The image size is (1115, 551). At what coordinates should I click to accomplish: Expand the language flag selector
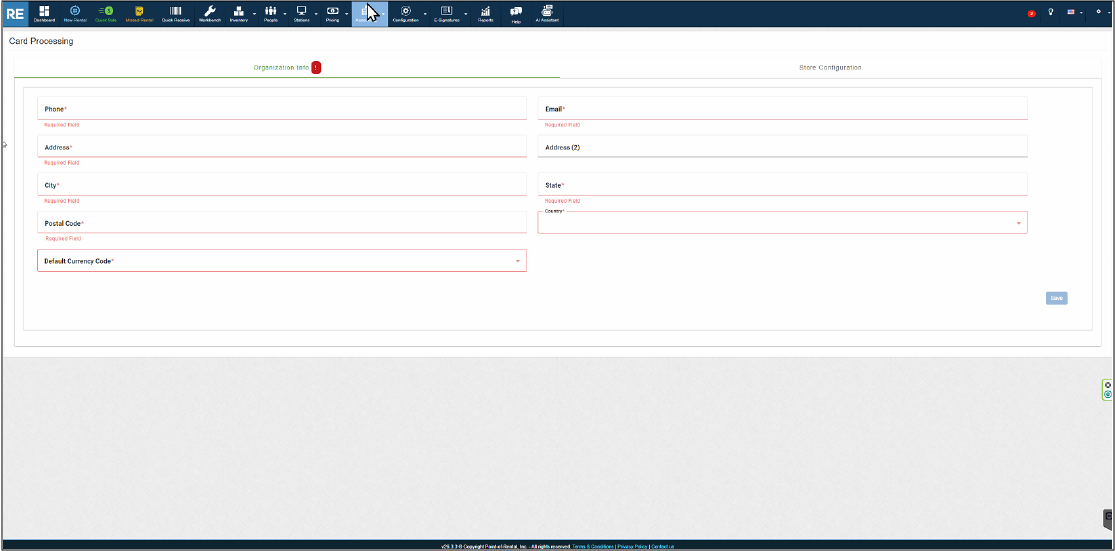tap(1074, 12)
